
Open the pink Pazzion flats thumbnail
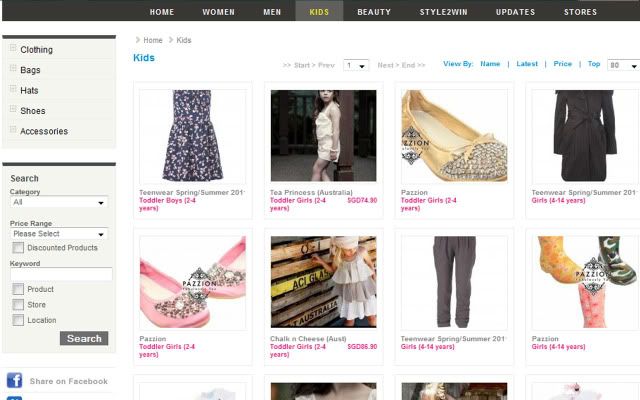[193, 282]
